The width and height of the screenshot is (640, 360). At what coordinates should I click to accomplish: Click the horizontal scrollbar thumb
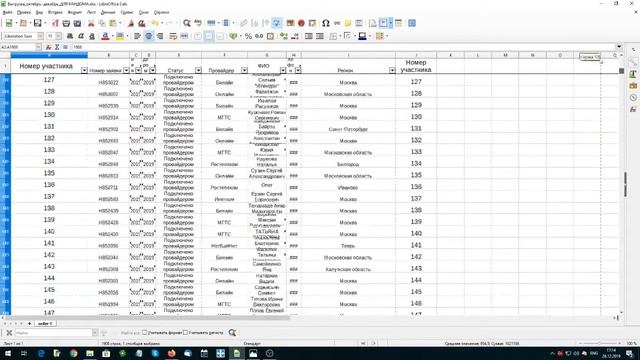[x=148, y=318]
